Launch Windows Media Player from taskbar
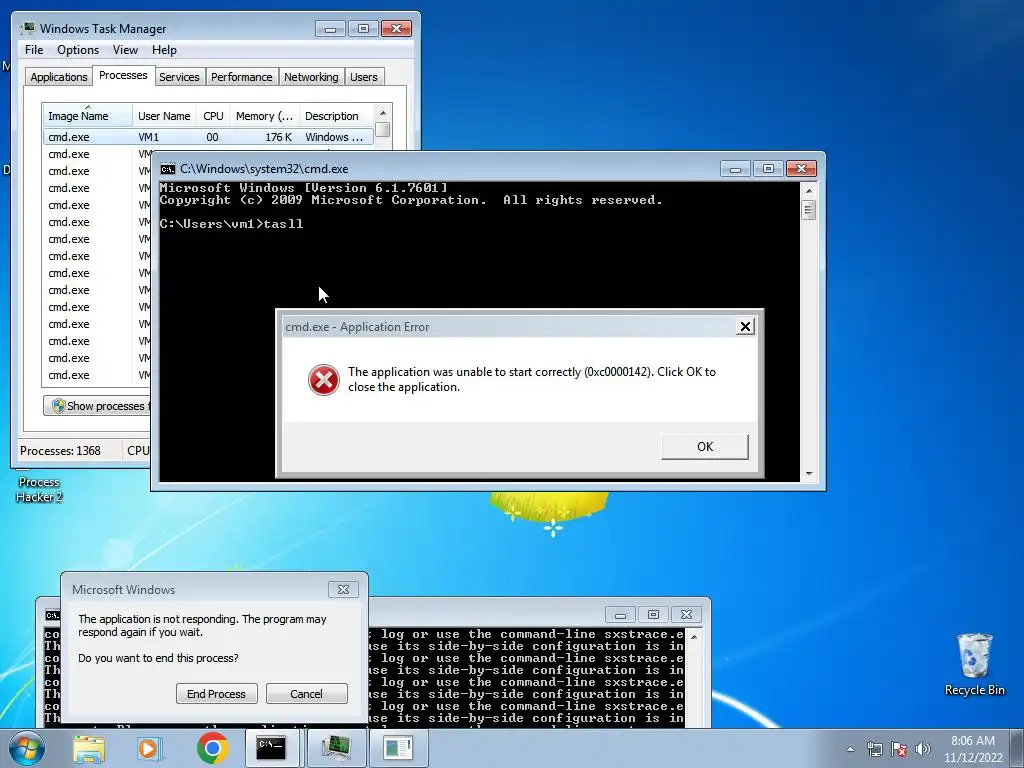Viewport: 1024px width, 768px height. click(x=149, y=748)
